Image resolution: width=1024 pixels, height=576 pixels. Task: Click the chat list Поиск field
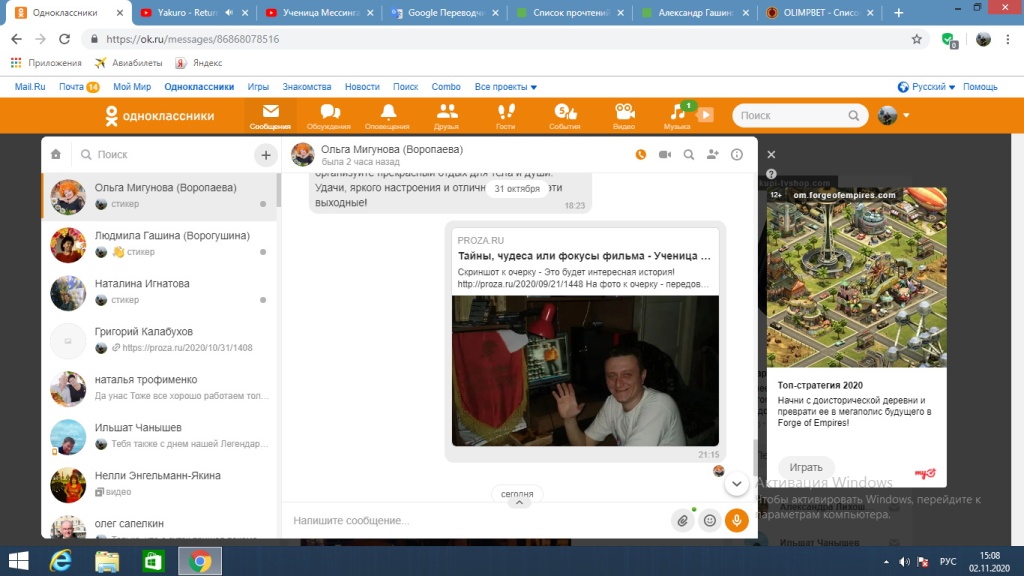[x=163, y=155]
